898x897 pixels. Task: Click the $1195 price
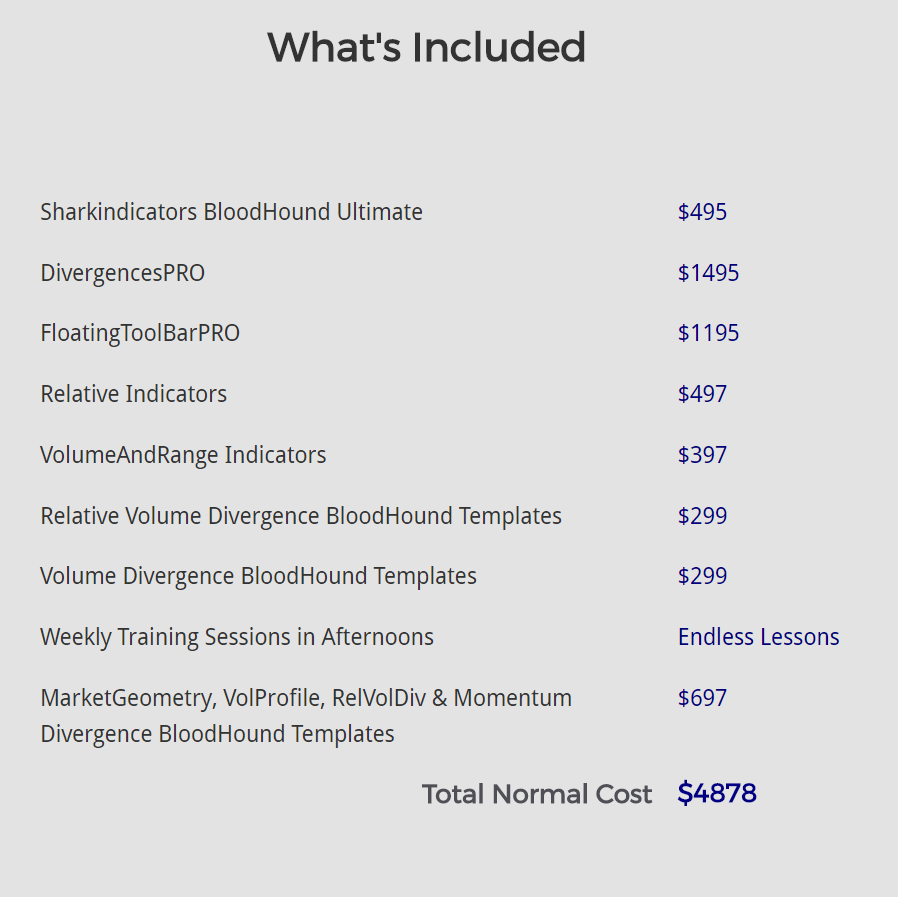708,333
